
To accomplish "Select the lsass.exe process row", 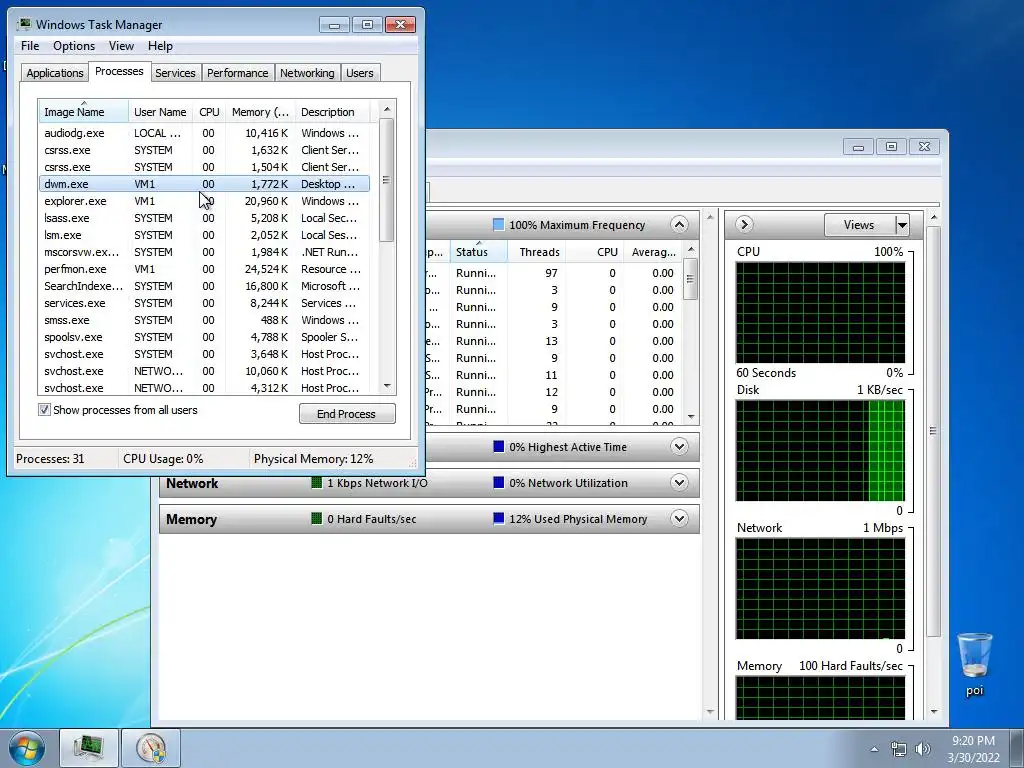I will 204,218.
